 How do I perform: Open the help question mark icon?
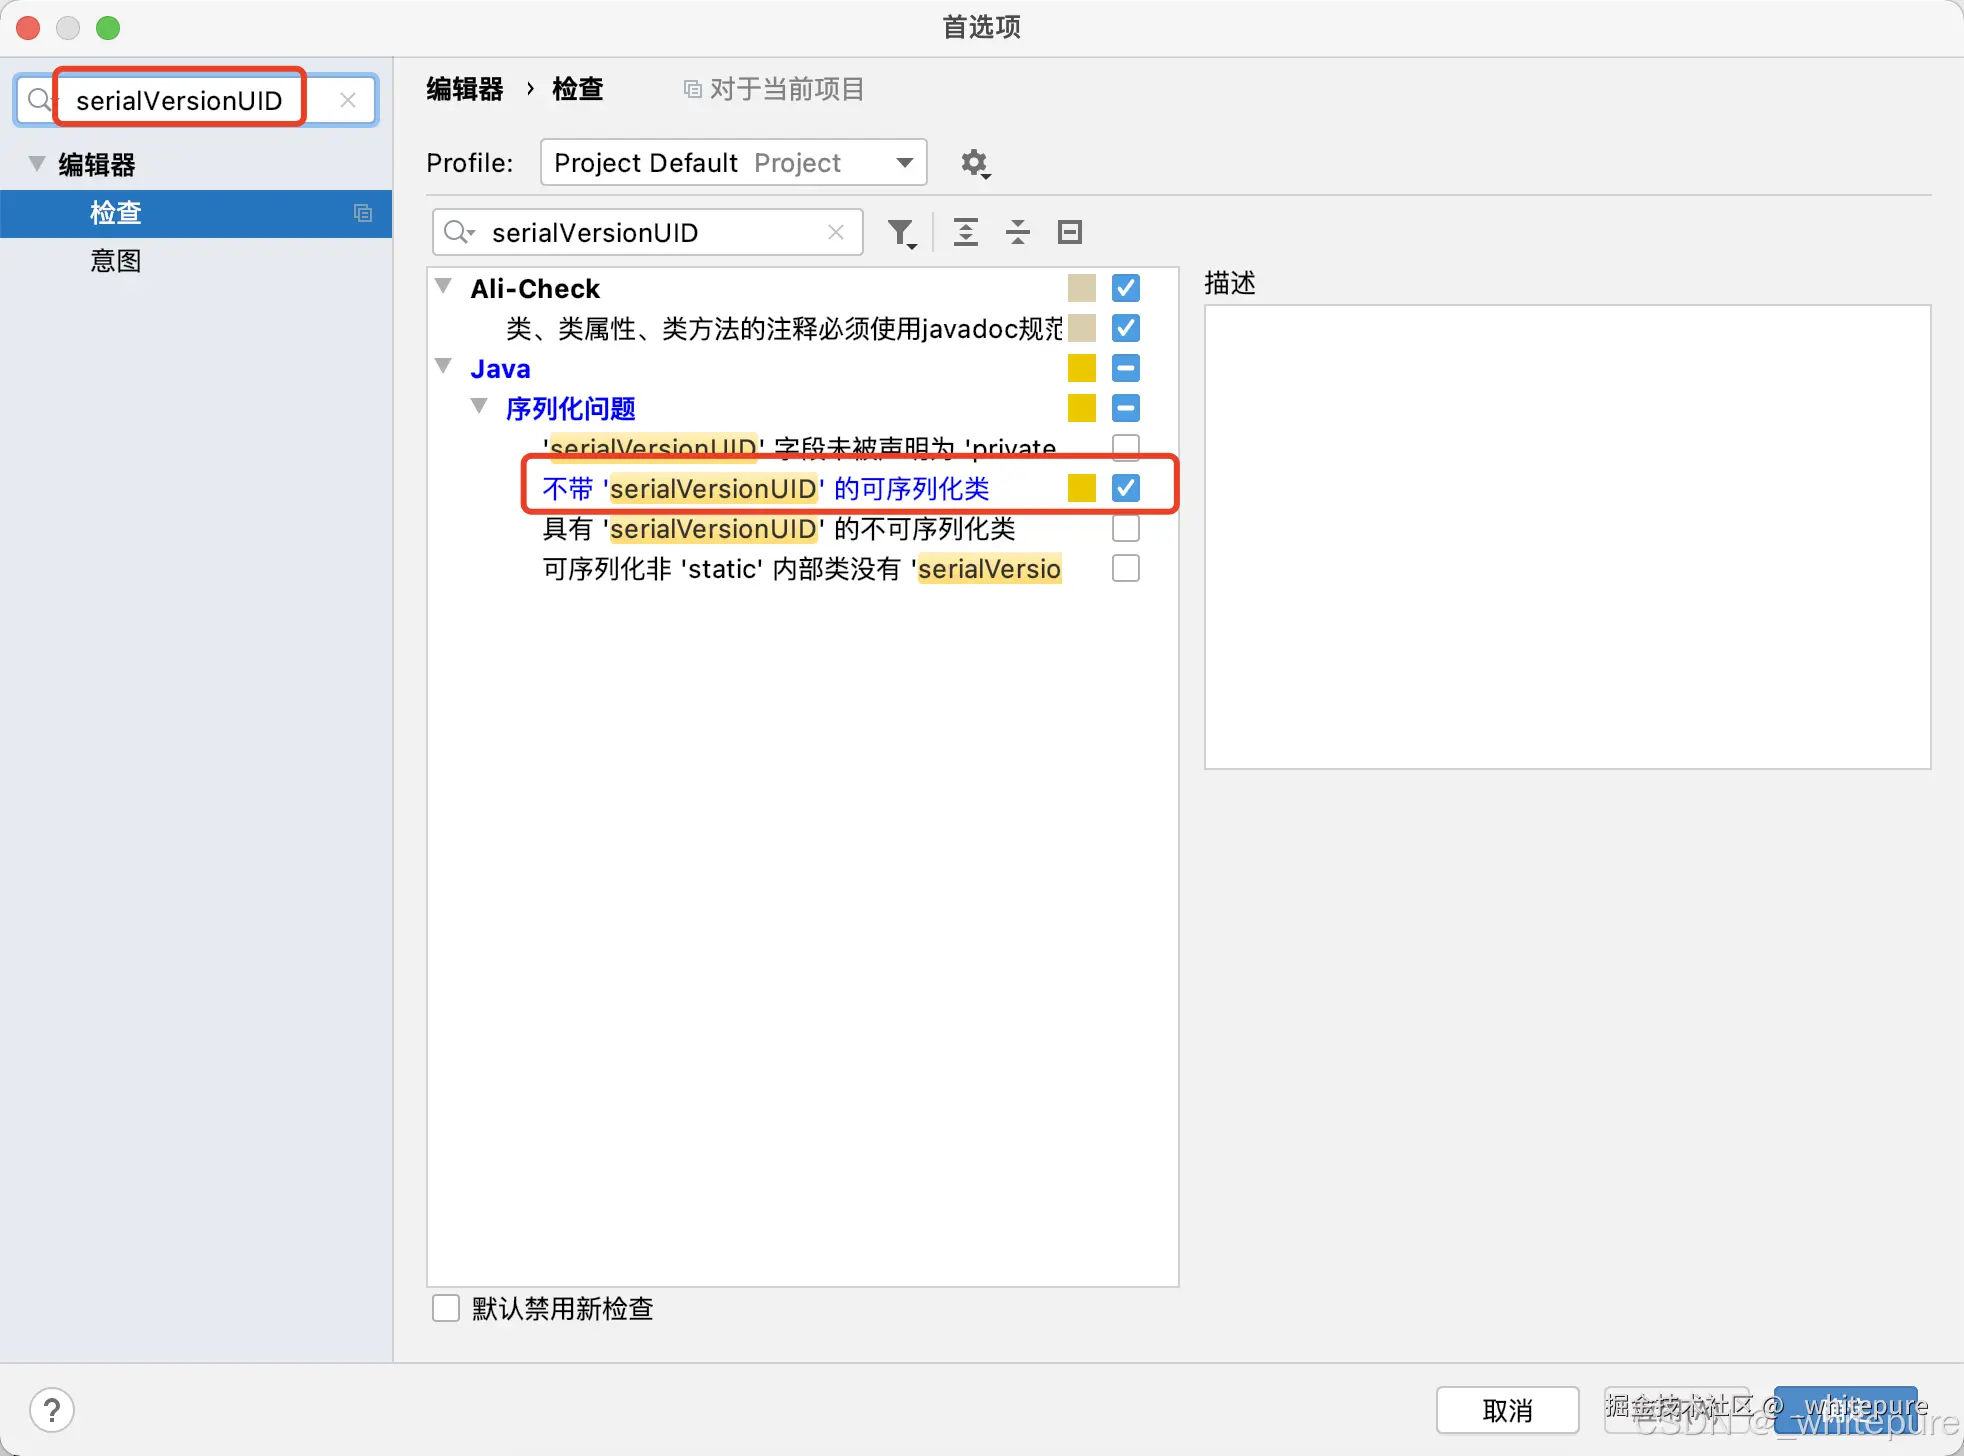(x=53, y=1410)
